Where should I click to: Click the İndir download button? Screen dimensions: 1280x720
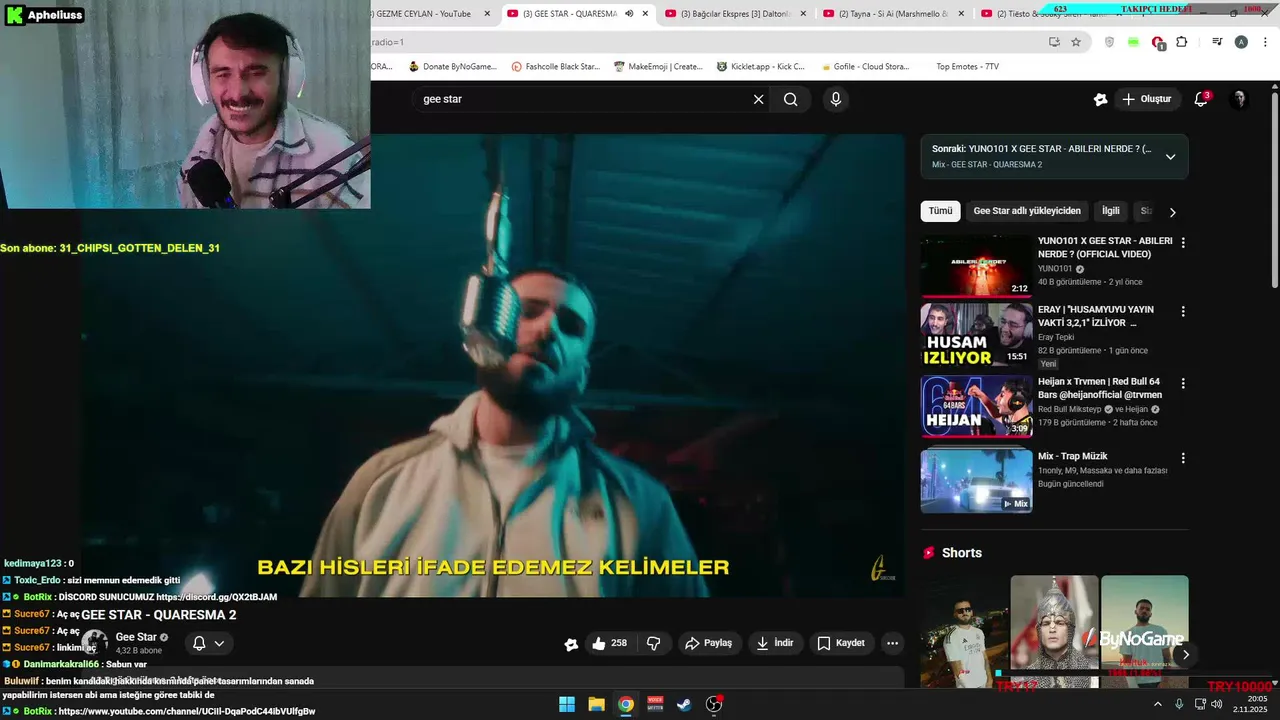pos(775,643)
